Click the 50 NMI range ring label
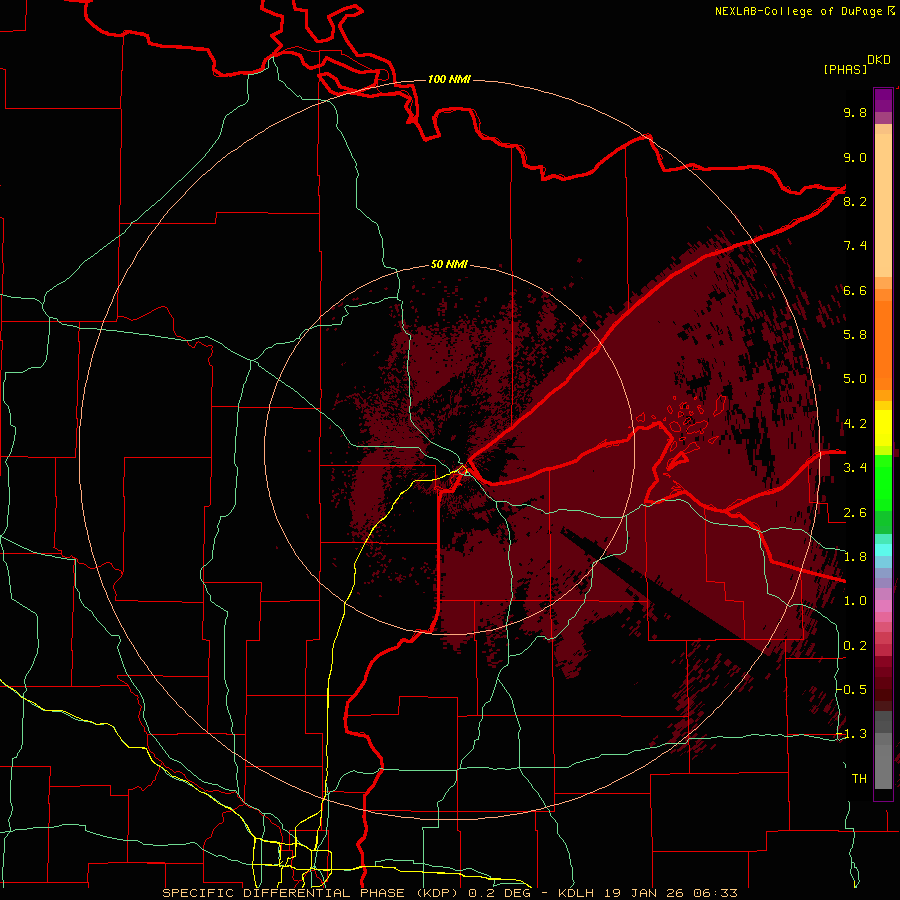Screen dimensions: 900x900 click(x=449, y=264)
